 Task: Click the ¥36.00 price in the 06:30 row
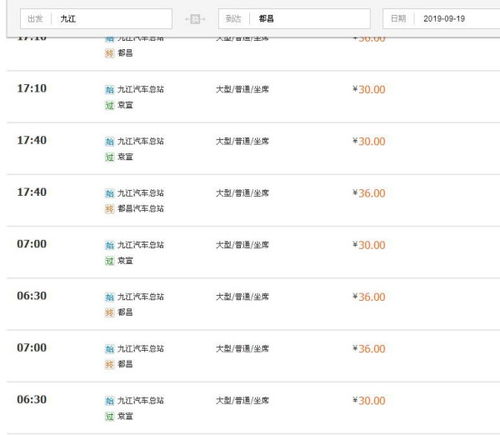pyautogui.click(x=369, y=297)
